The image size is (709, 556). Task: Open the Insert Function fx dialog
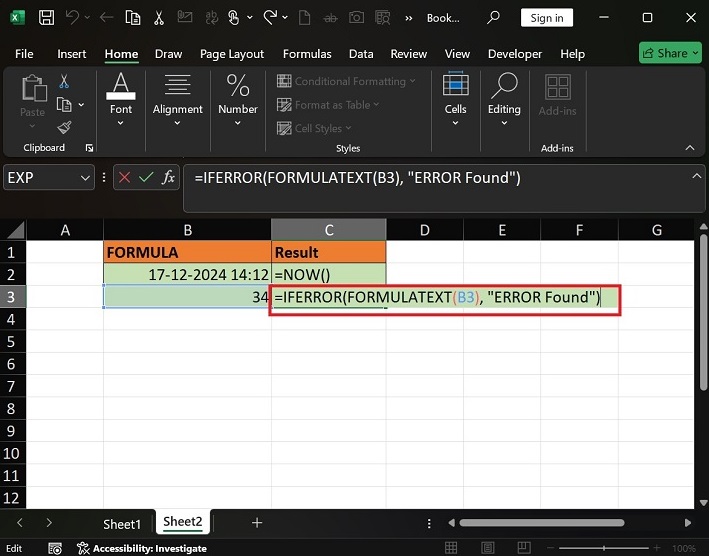[x=169, y=177]
